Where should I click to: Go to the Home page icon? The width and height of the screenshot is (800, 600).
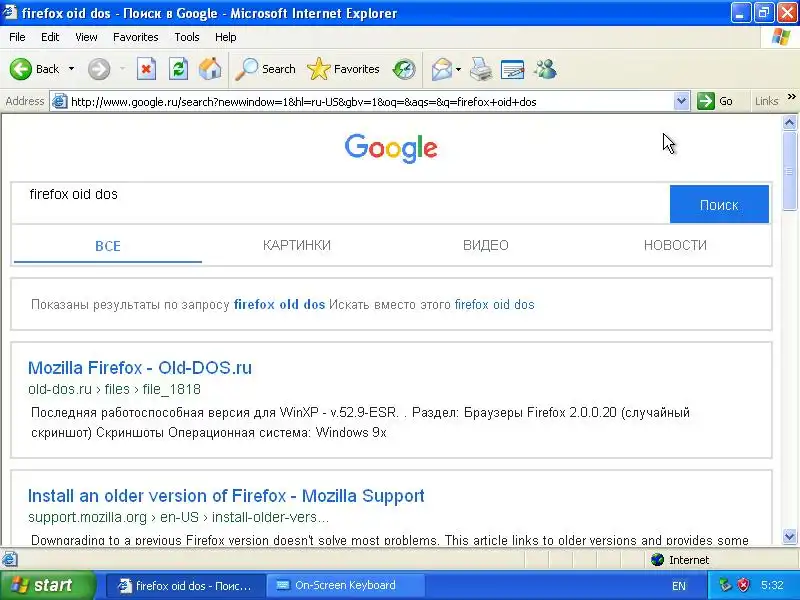tap(210, 69)
